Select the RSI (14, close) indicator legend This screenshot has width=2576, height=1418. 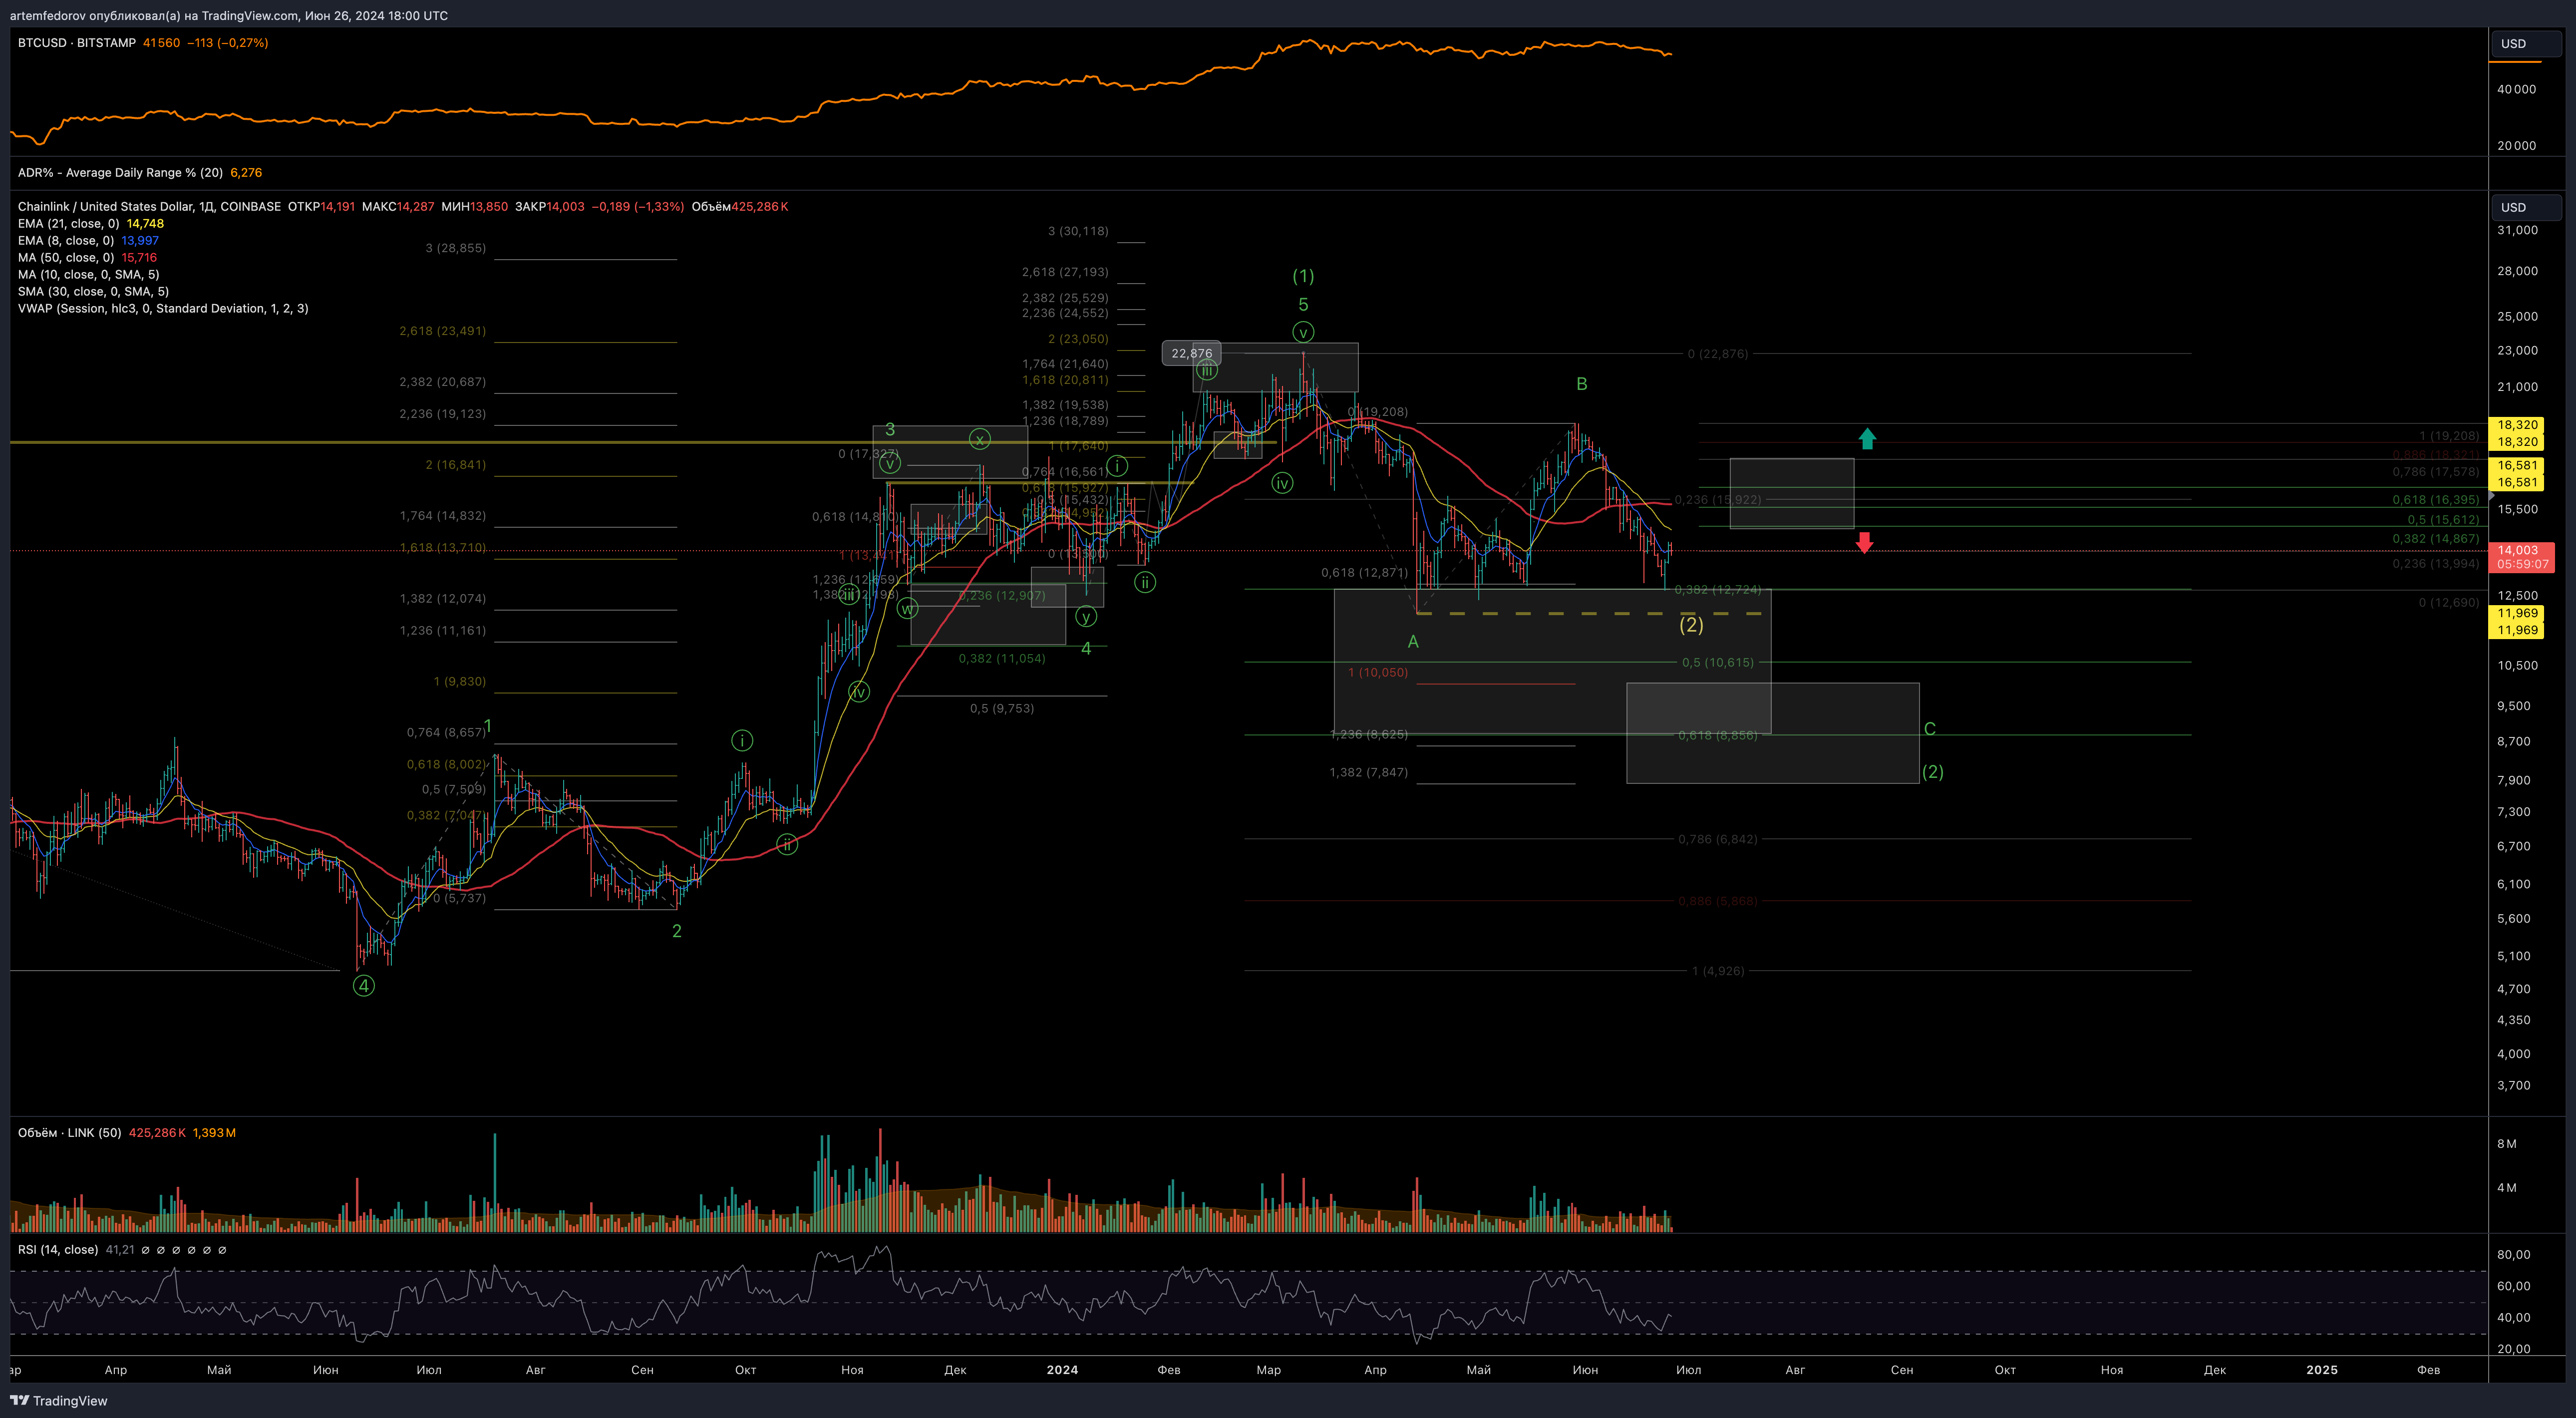pyautogui.click(x=58, y=1249)
